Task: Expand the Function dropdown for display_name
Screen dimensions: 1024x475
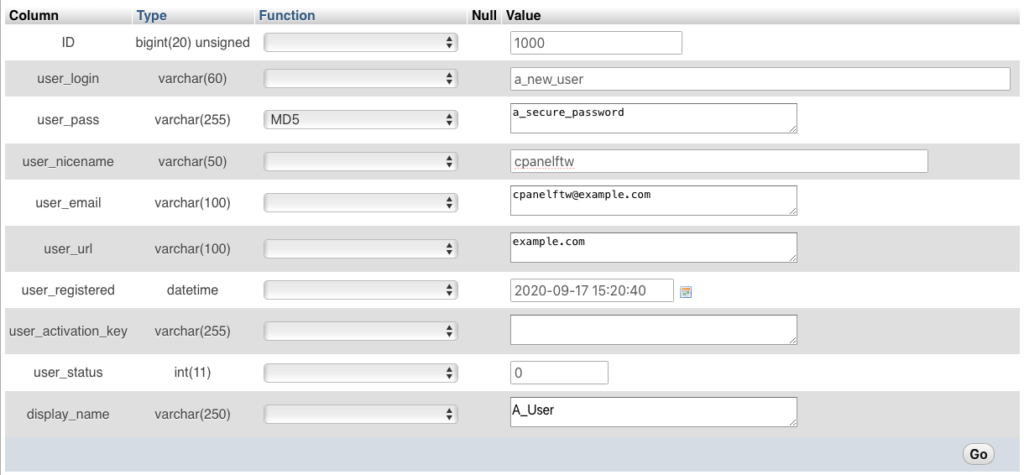Action: pos(360,414)
